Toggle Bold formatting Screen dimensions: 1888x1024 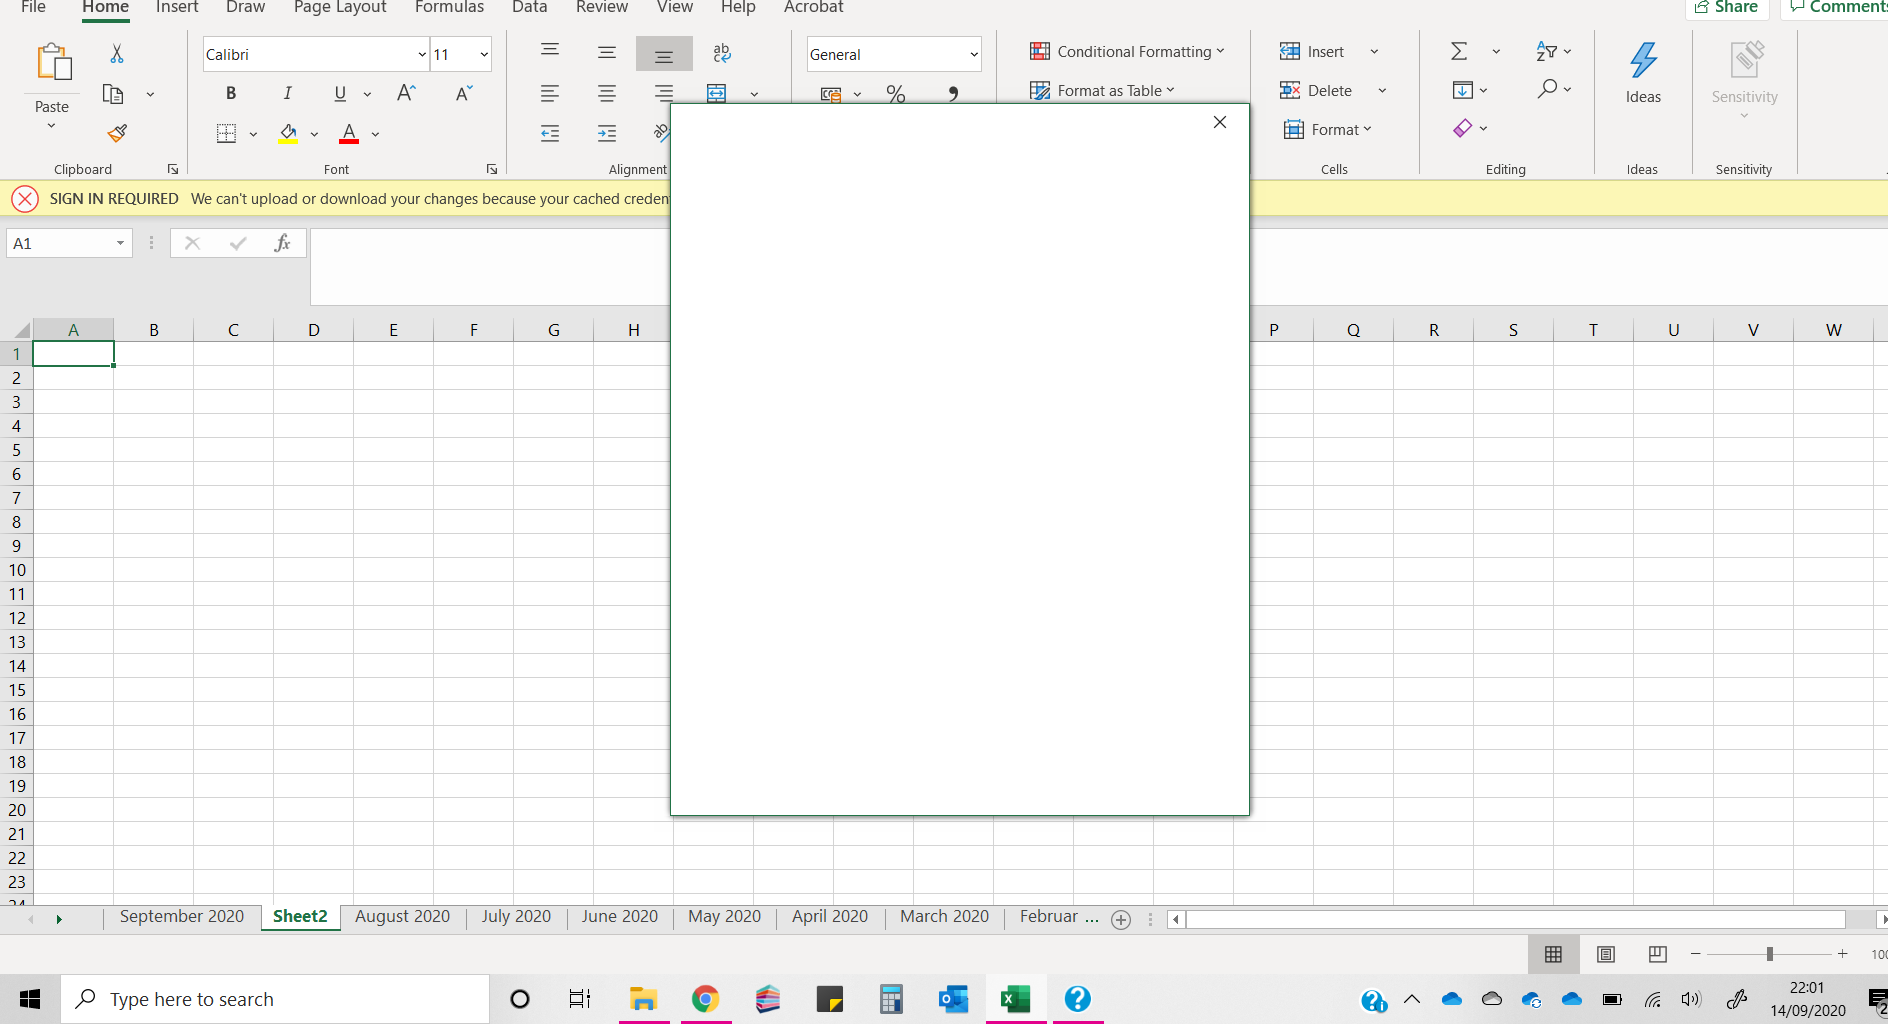[231, 93]
